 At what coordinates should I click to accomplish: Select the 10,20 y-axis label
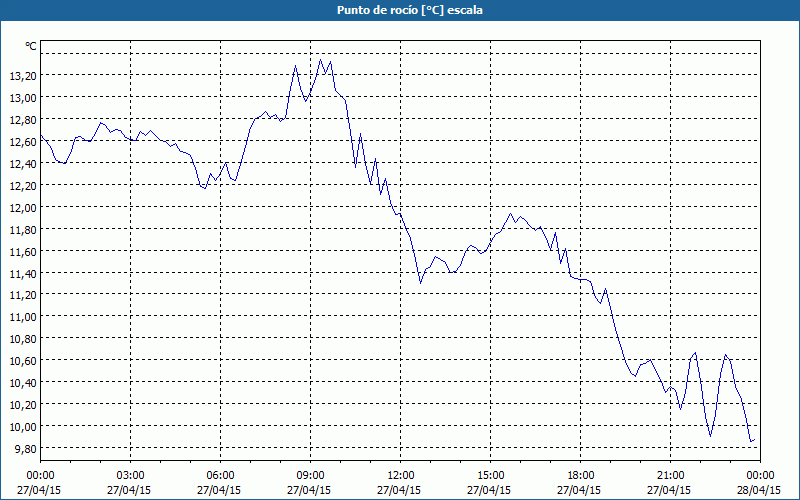coord(22,405)
